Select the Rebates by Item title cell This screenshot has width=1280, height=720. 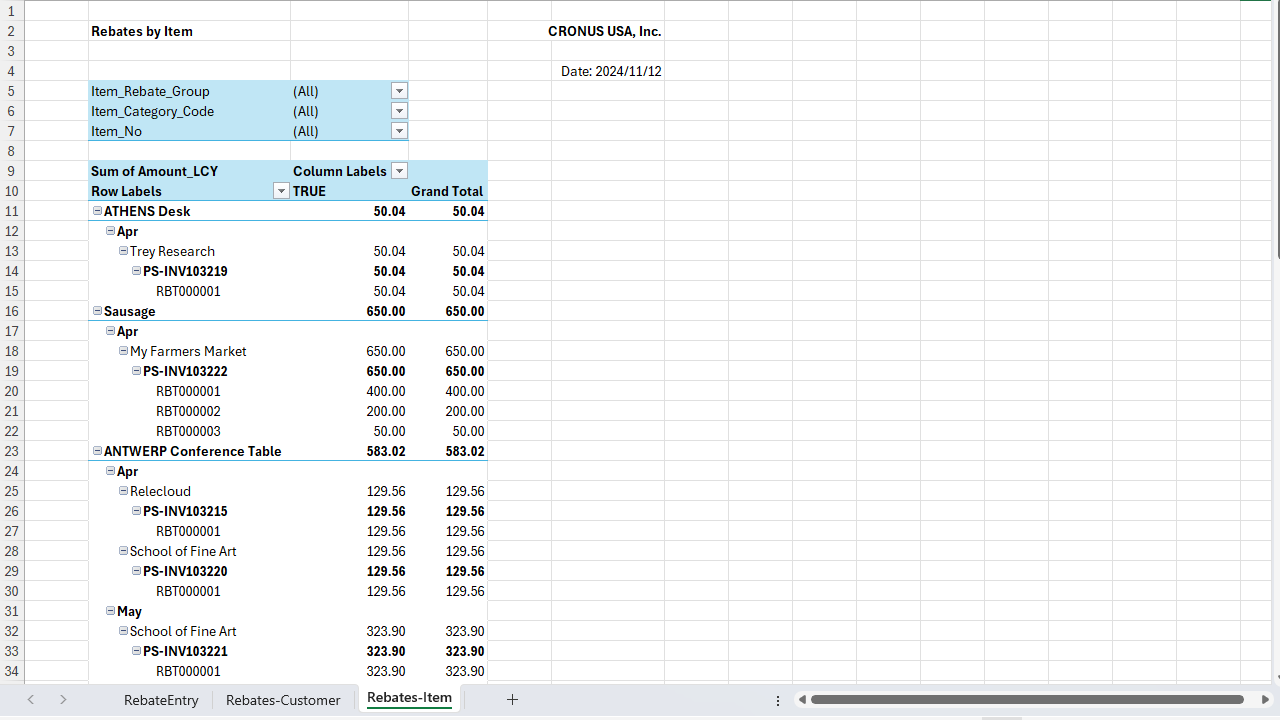pyautogui.click(x=189, y=31)
